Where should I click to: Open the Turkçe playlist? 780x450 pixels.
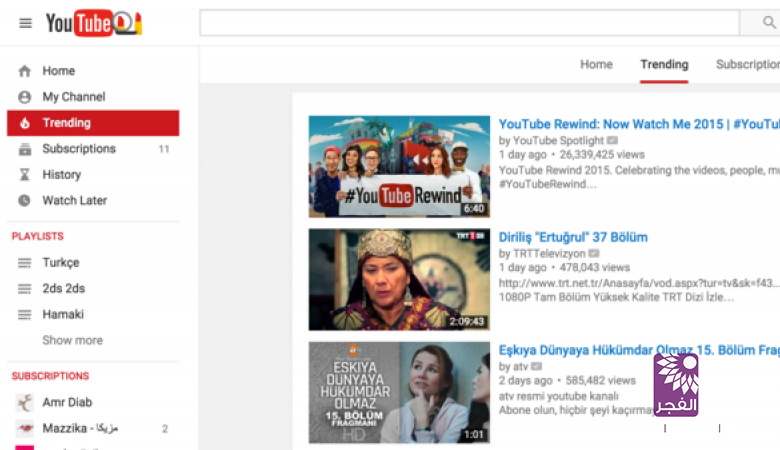tap(60, 263)
